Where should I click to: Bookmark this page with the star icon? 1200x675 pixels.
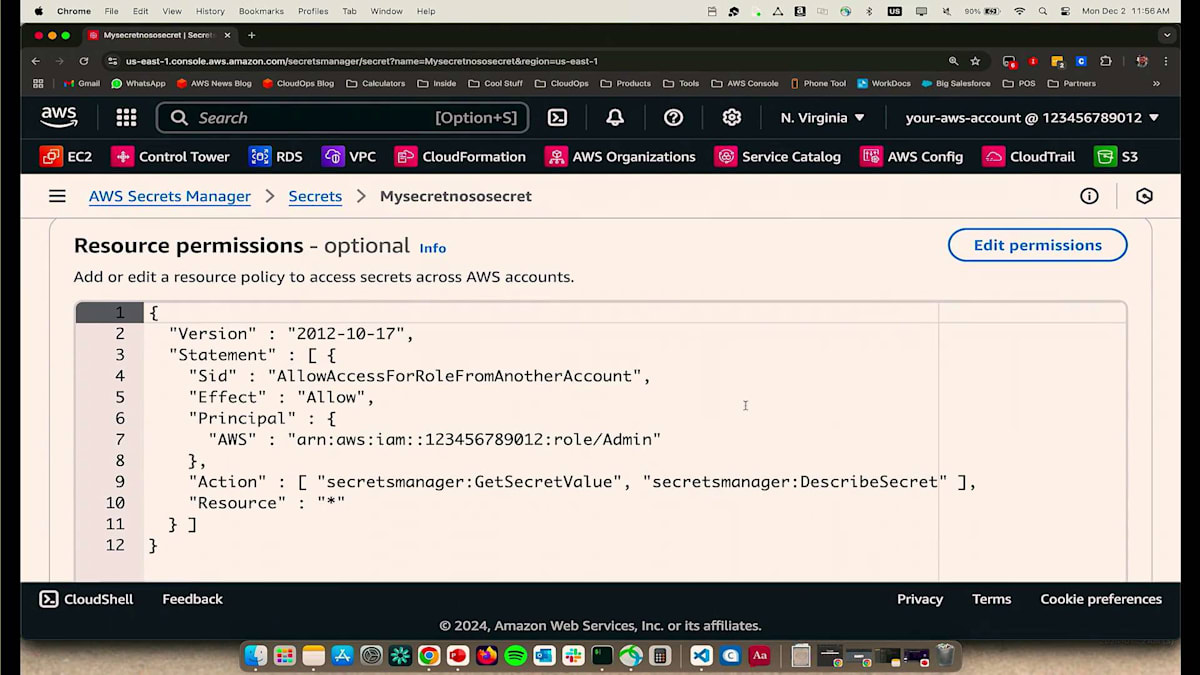pos(975,61)
